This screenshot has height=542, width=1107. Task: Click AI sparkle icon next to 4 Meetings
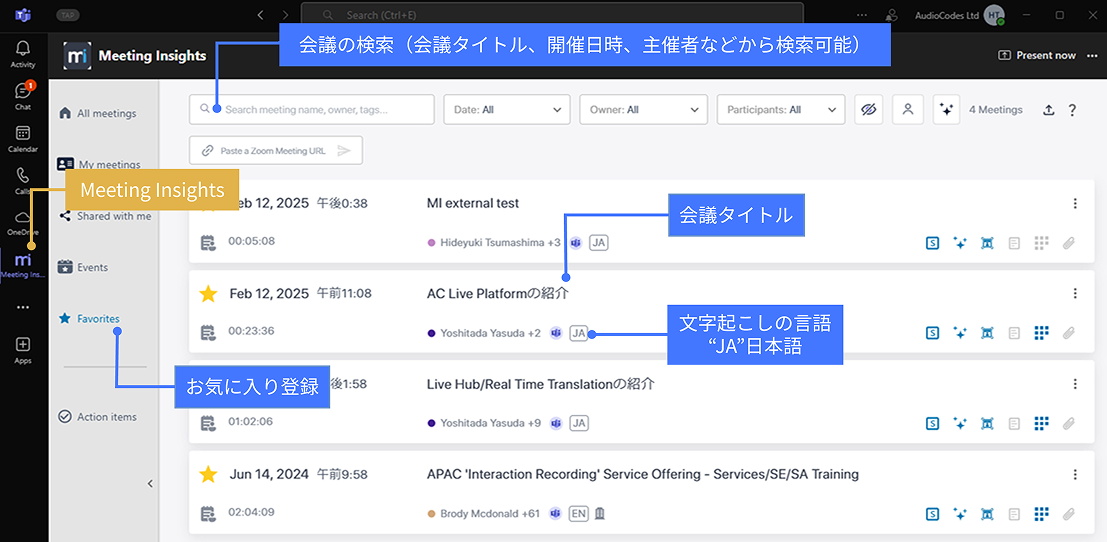pos(946,110)
